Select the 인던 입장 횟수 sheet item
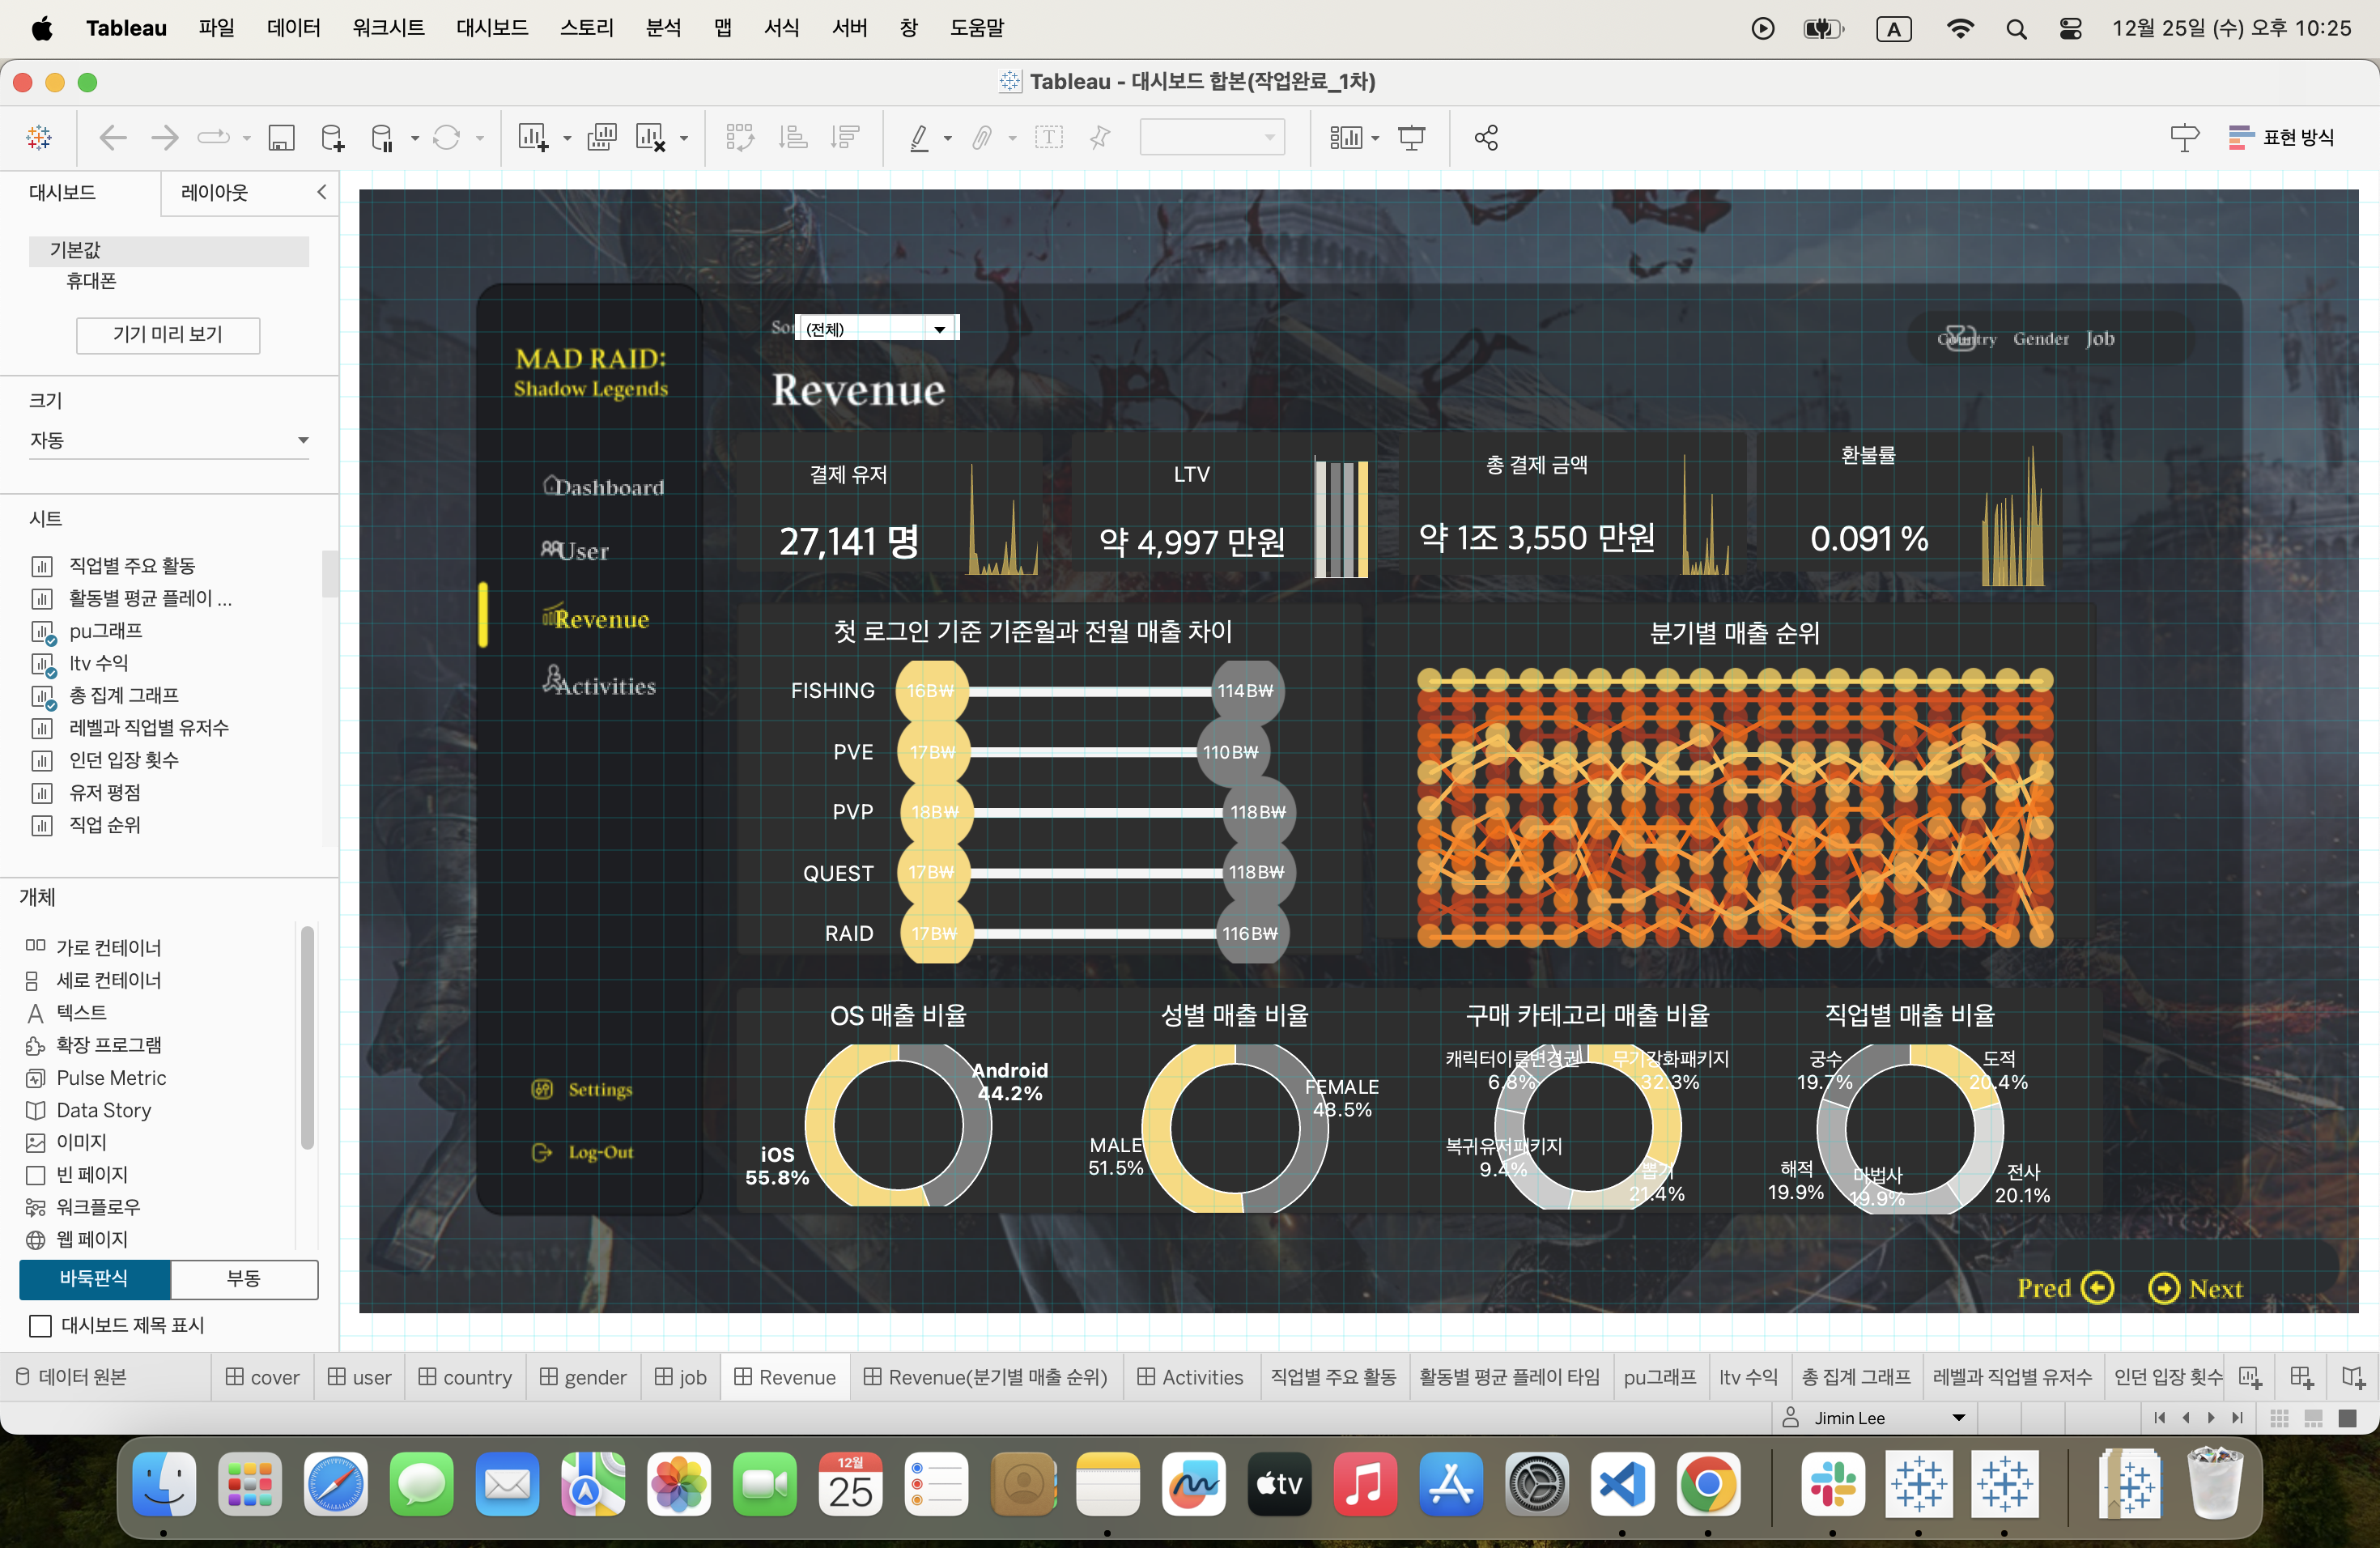 click(124, 760)
